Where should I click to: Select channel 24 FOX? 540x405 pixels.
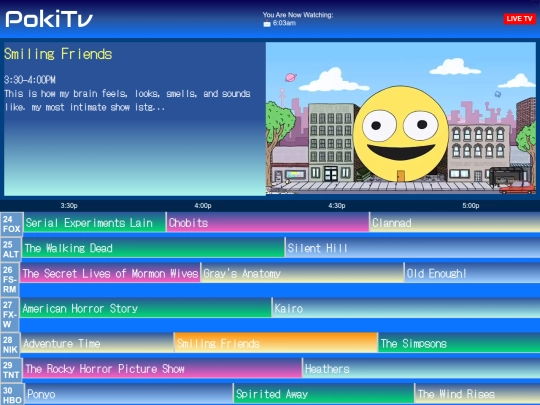tap(11, 224)
